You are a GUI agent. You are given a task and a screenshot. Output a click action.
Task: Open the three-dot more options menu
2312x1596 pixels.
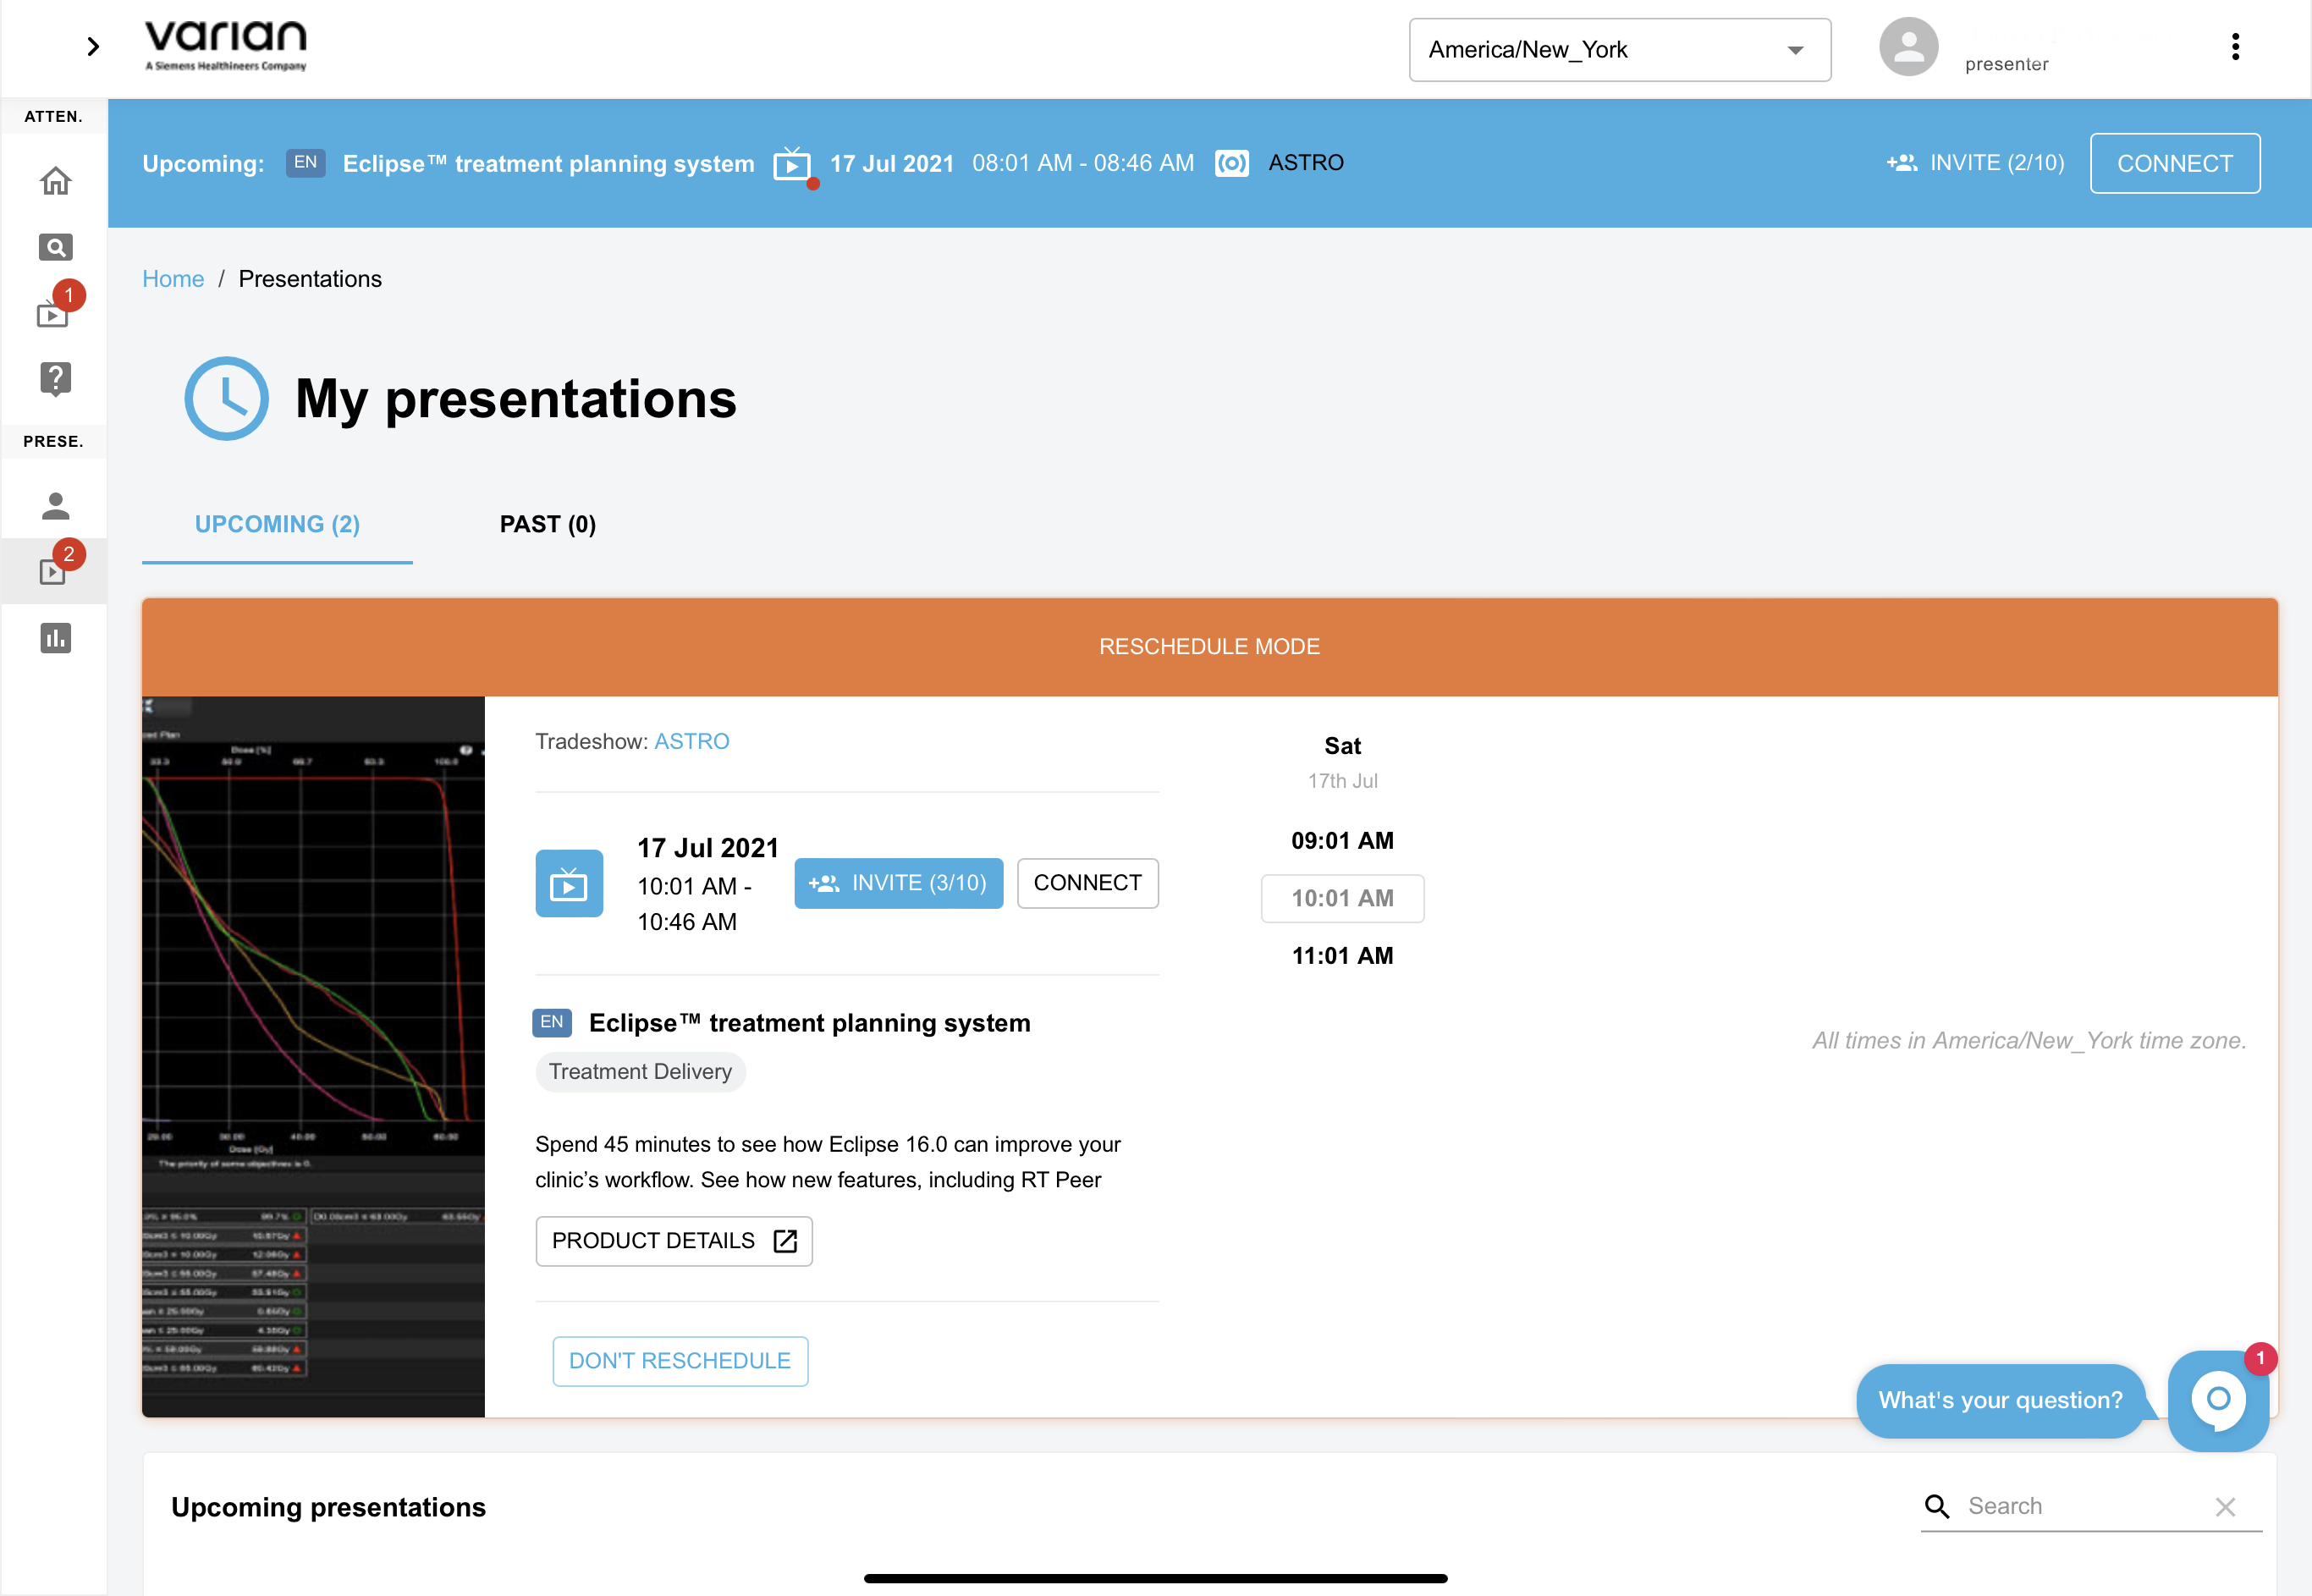(2235, 47)
